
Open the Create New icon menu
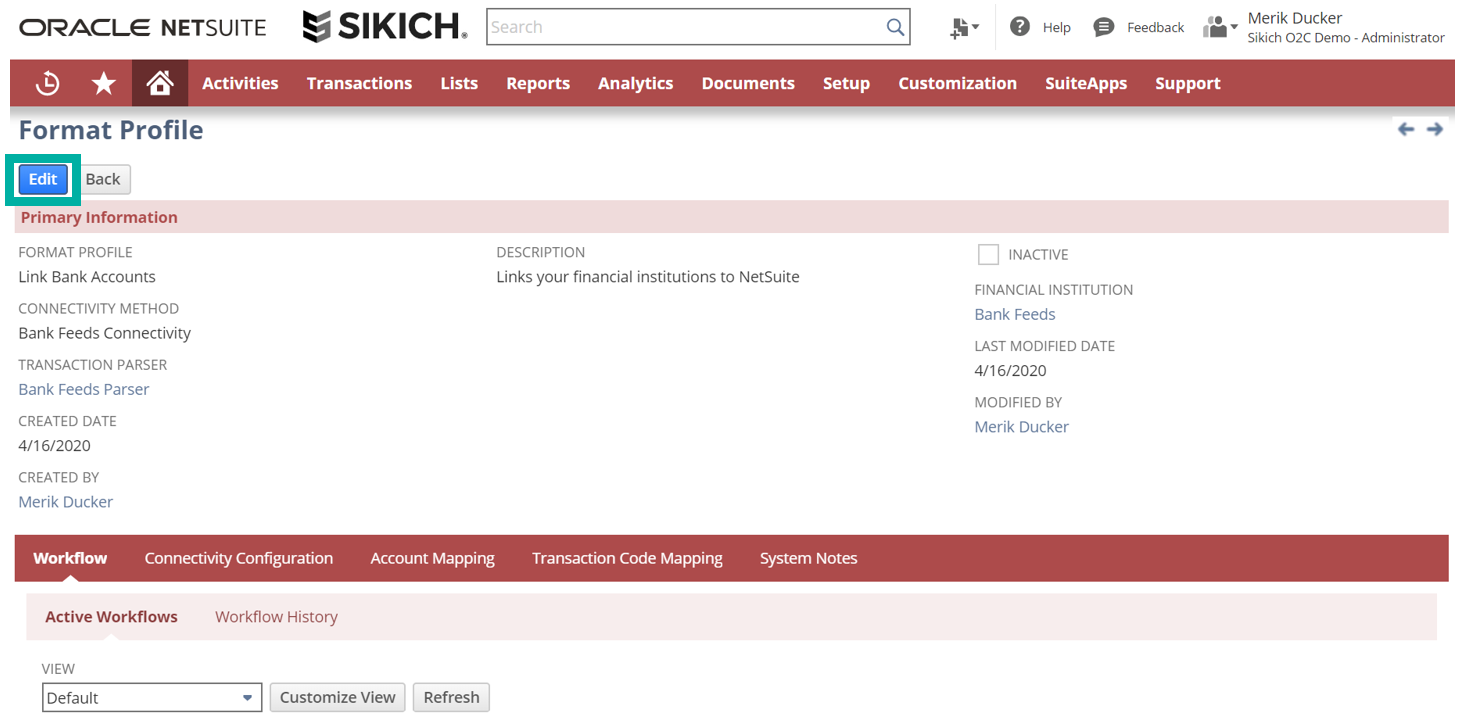click(963, 28)
